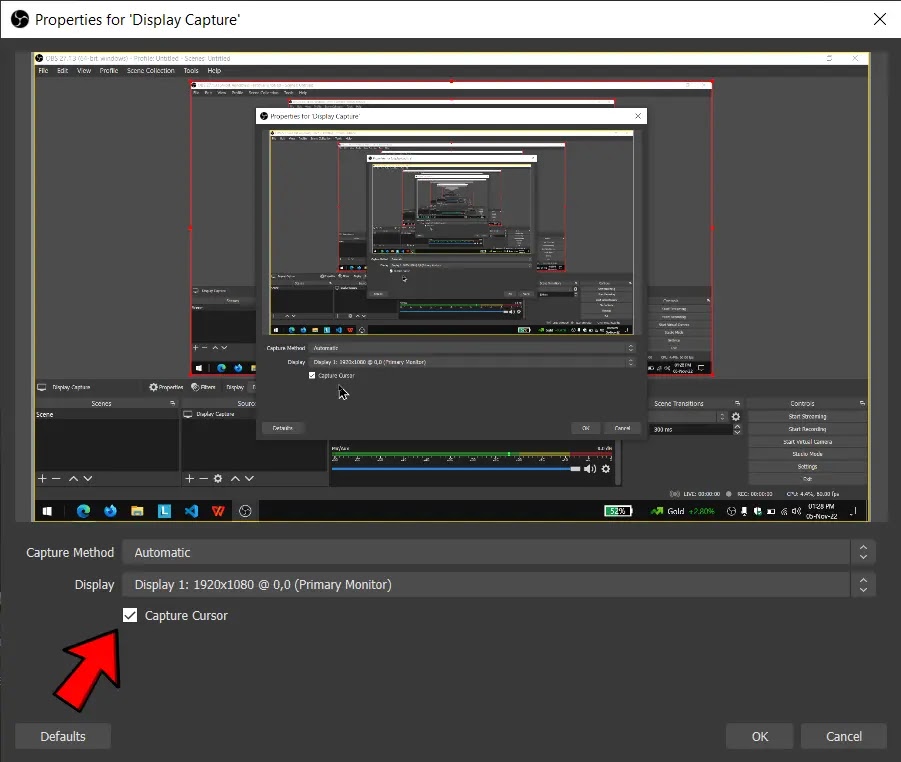Open blue L app on previewed taskbar

[164, 511]
